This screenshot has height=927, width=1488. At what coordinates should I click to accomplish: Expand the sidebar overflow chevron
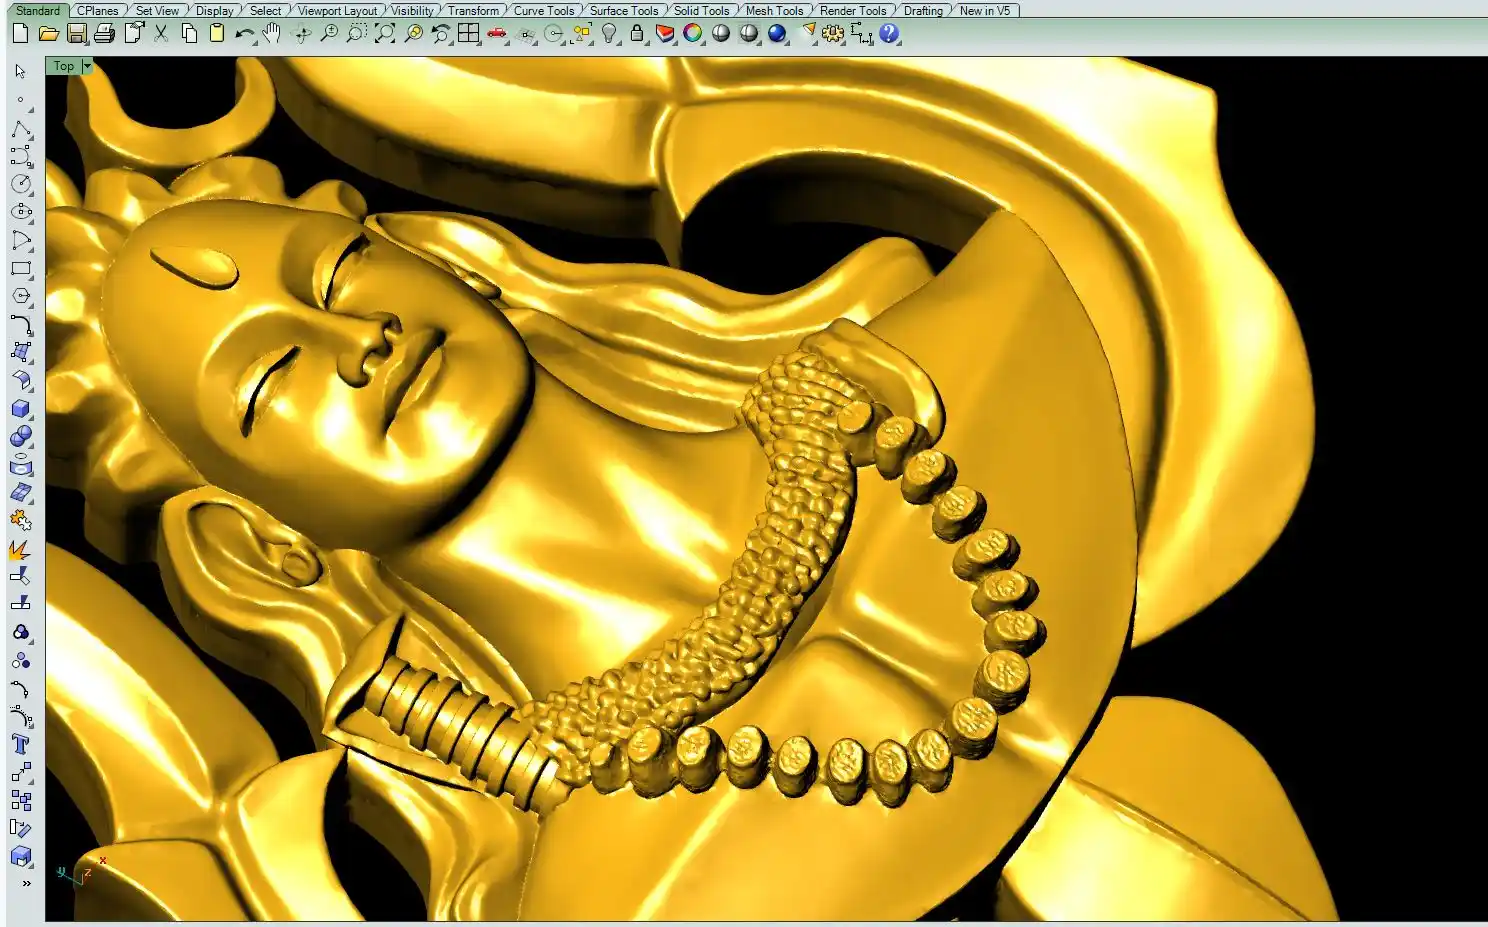[x=26, y=884]
